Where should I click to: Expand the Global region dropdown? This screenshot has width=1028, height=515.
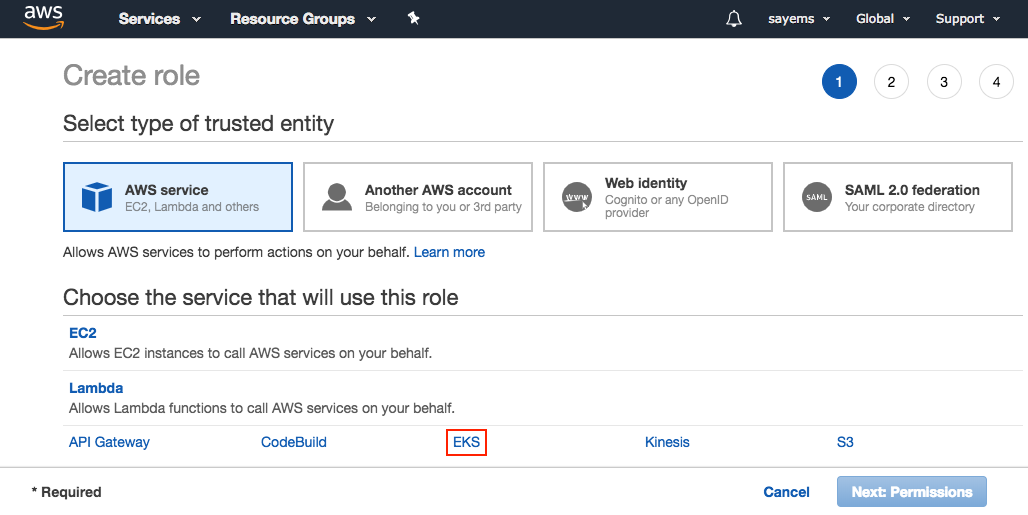(882, 18)
